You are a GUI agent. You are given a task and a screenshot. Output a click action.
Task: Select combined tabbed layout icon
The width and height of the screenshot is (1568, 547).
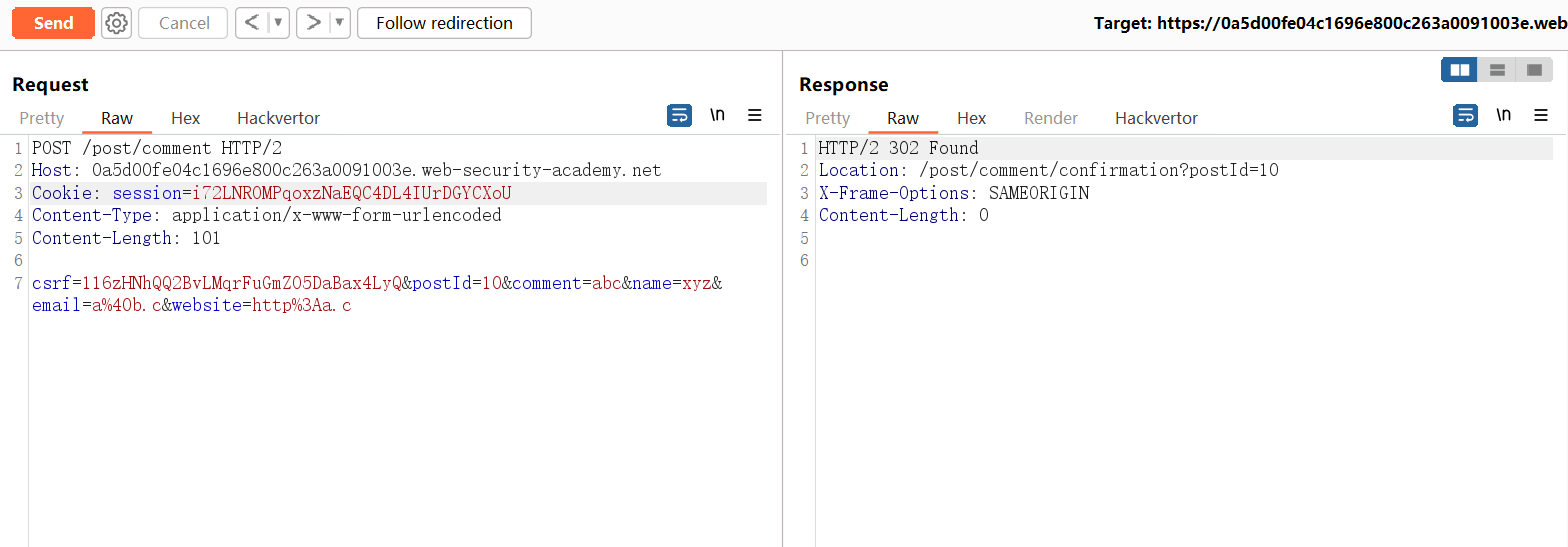tap(1534, 70)
